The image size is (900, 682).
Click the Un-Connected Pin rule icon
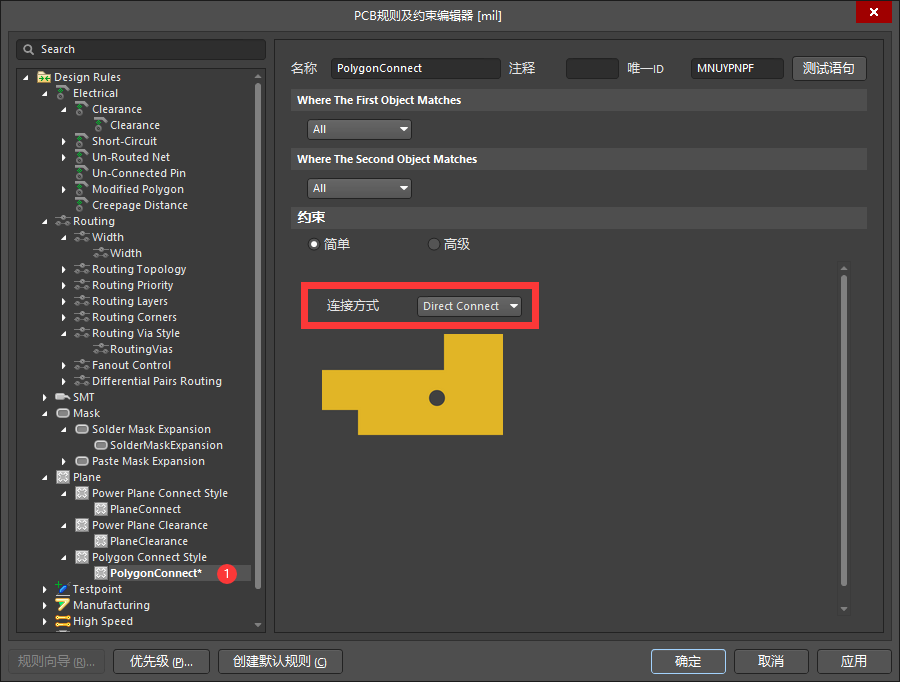[x=82, y=173]
